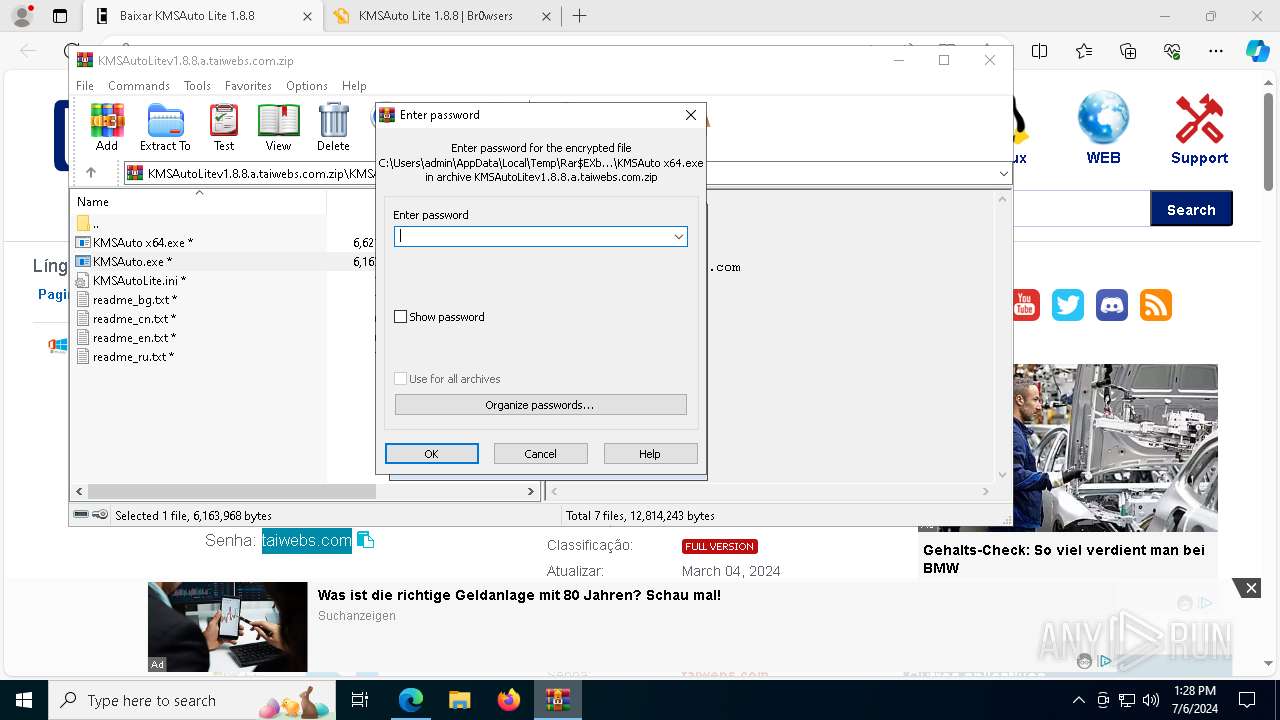Confirm the password with OK
This screenshot has height=720, width=1280.
(x=431, y=454)
